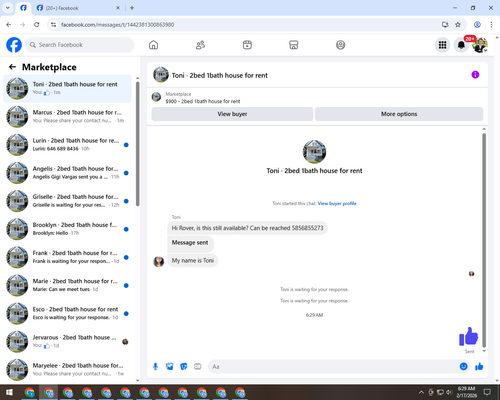Open Griselle conversation in list

pos(67,201)
